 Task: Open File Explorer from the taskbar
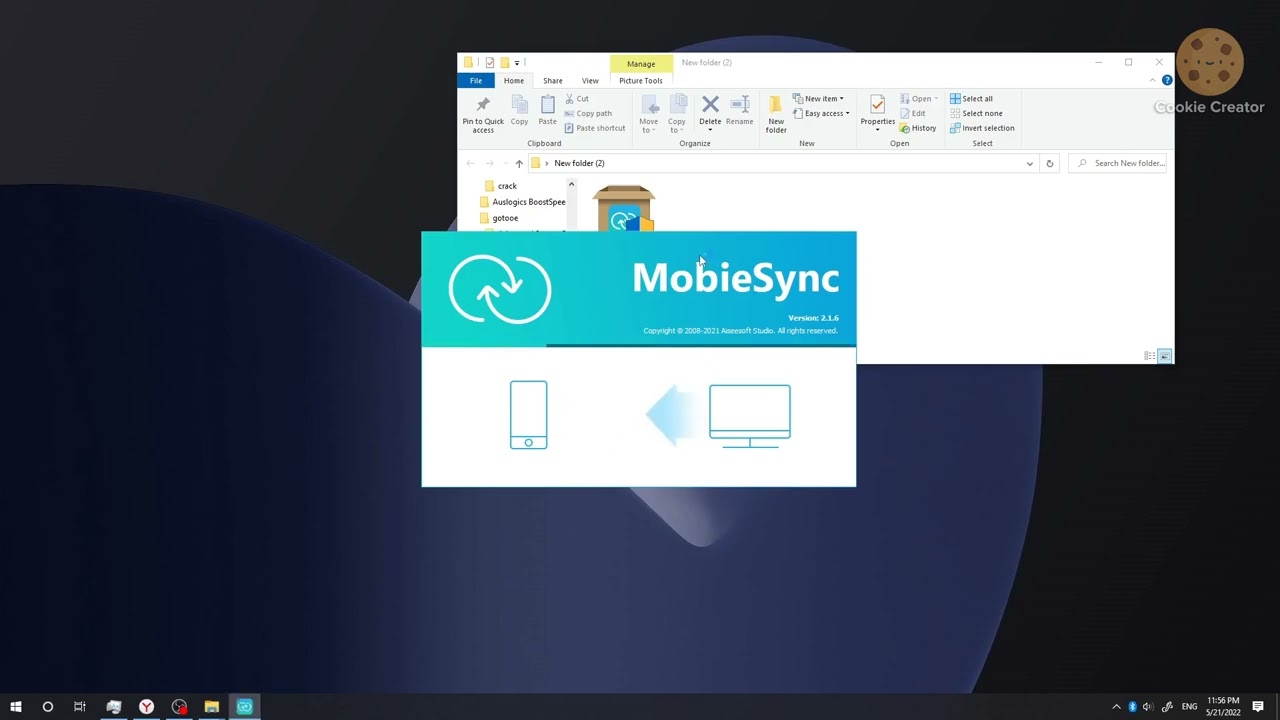pos(212,707)
